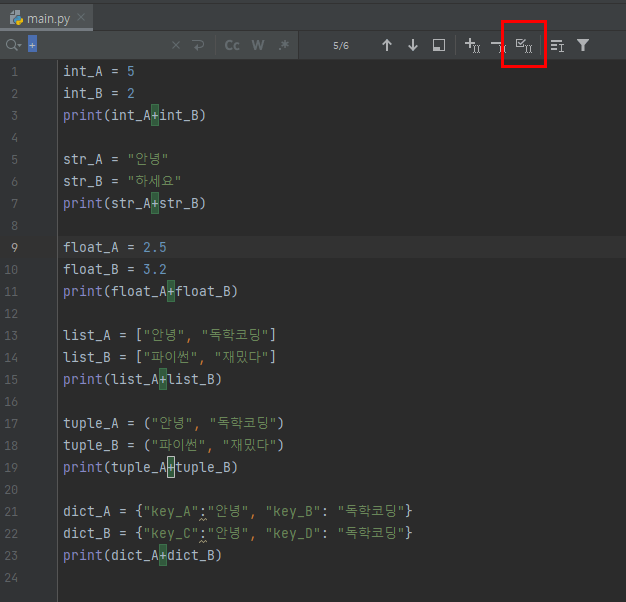Viewport: 626px width, 602px height.
Task: Toggle multiline search mode icon
Action: pyautogui.click(x=557, y=45)
